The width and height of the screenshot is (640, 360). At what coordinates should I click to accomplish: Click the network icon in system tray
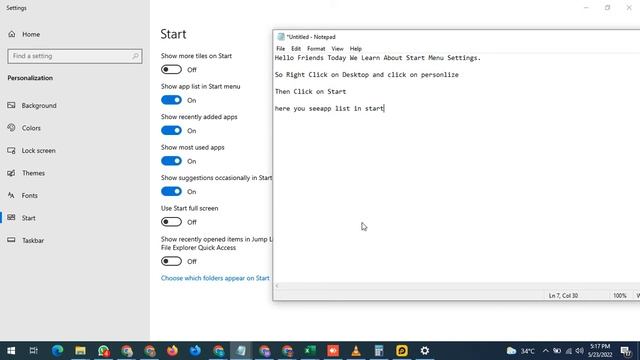click(x=569, y=351)
